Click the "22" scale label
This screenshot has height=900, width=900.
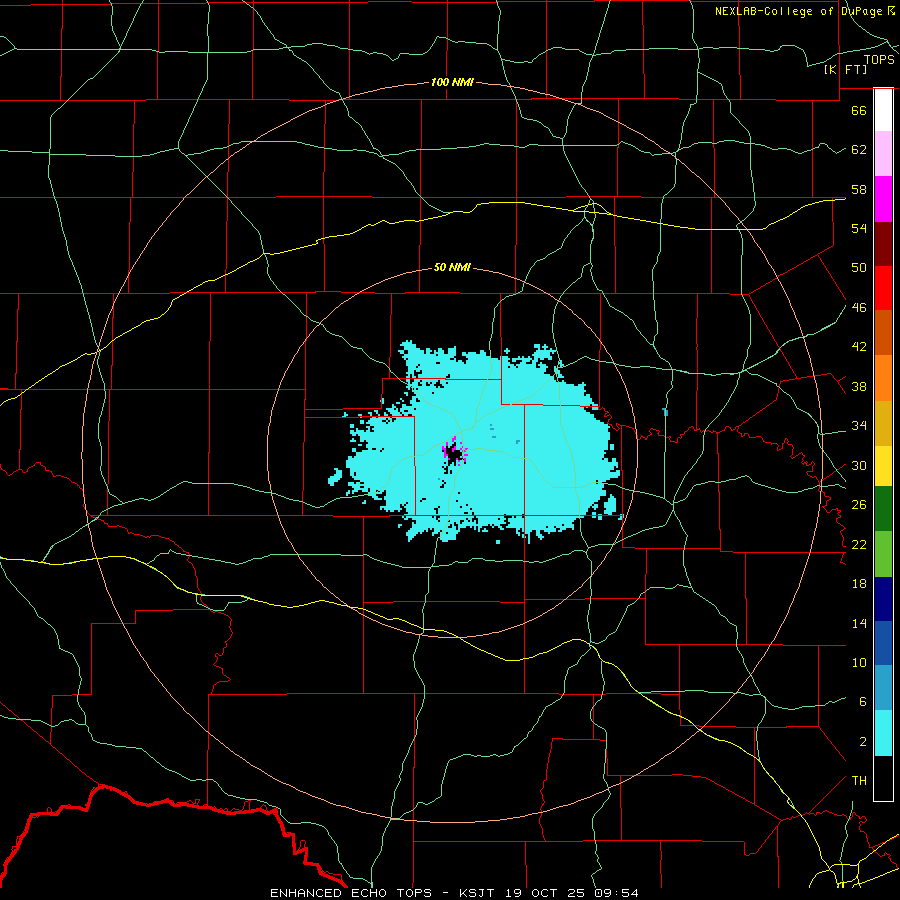click(859, 545)
